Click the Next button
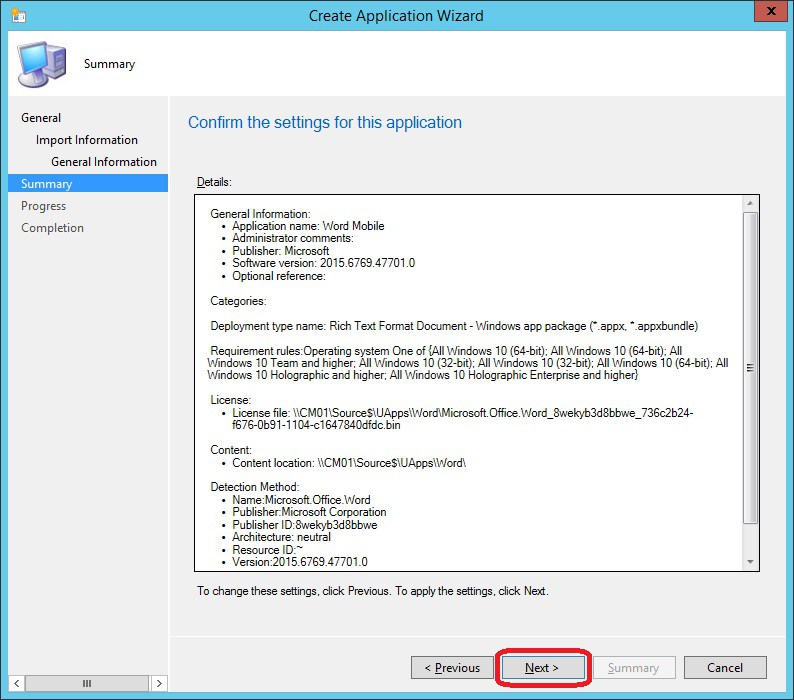The width and height of the screenshot is (794, 700). (x=542, y=668)
